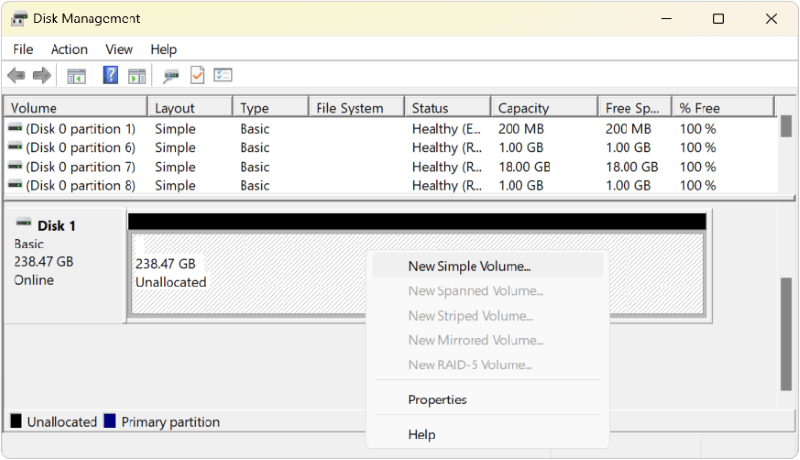
Task: Sort the volume list by Capacity column
Action: pyautogui.click(x=524, y=108)
